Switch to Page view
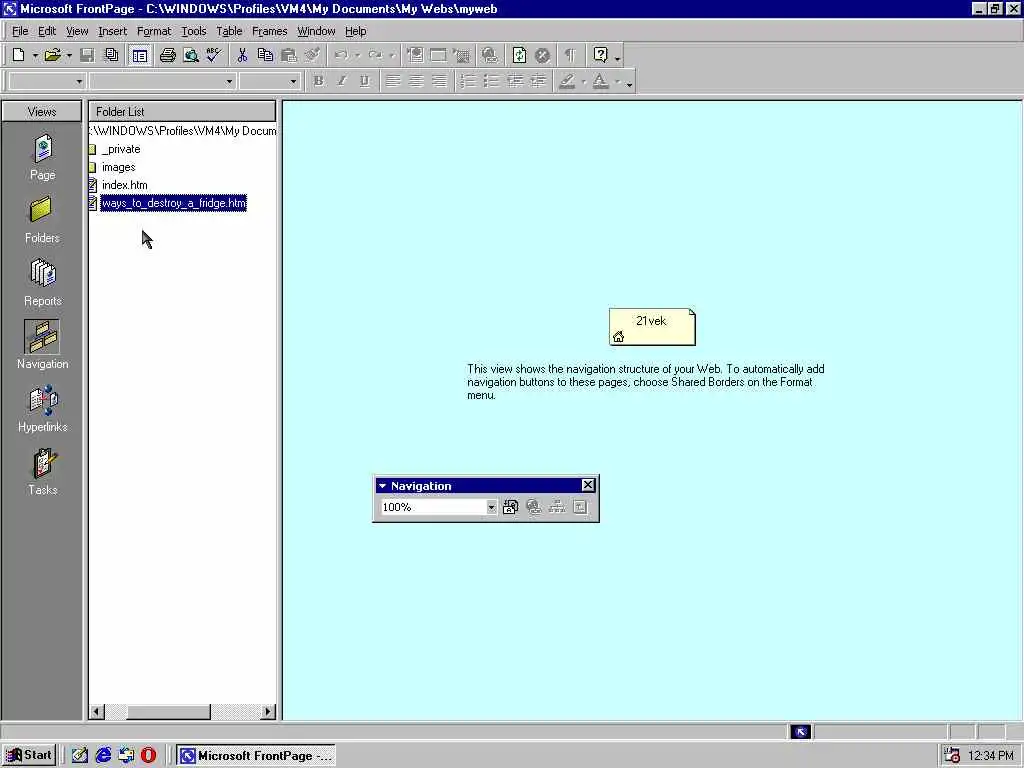1024x768 pixels. click(x=42, y=157)
